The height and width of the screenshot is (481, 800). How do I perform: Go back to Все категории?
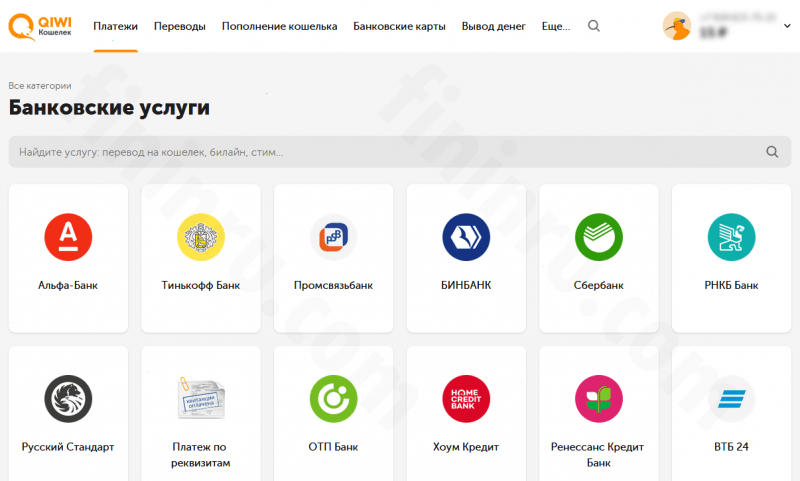(40, 86)
